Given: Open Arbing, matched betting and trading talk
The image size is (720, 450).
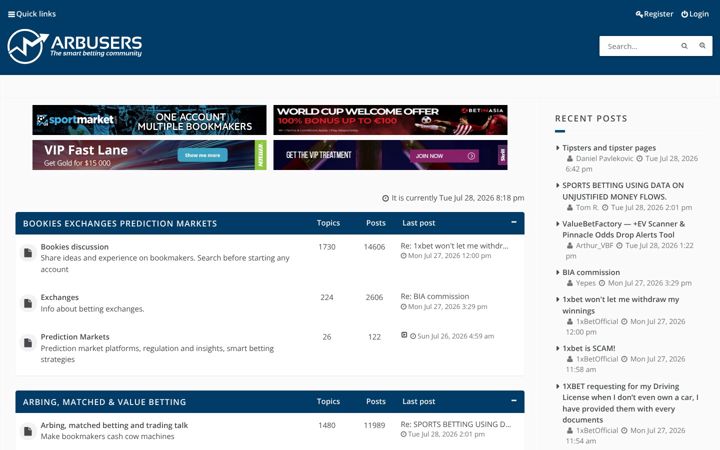Looking at the screenshot, I should click(x=114, y=426).
